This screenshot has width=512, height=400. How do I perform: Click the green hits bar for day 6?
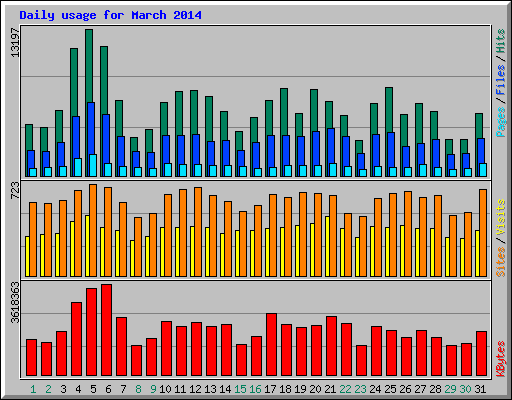point(104,80)
